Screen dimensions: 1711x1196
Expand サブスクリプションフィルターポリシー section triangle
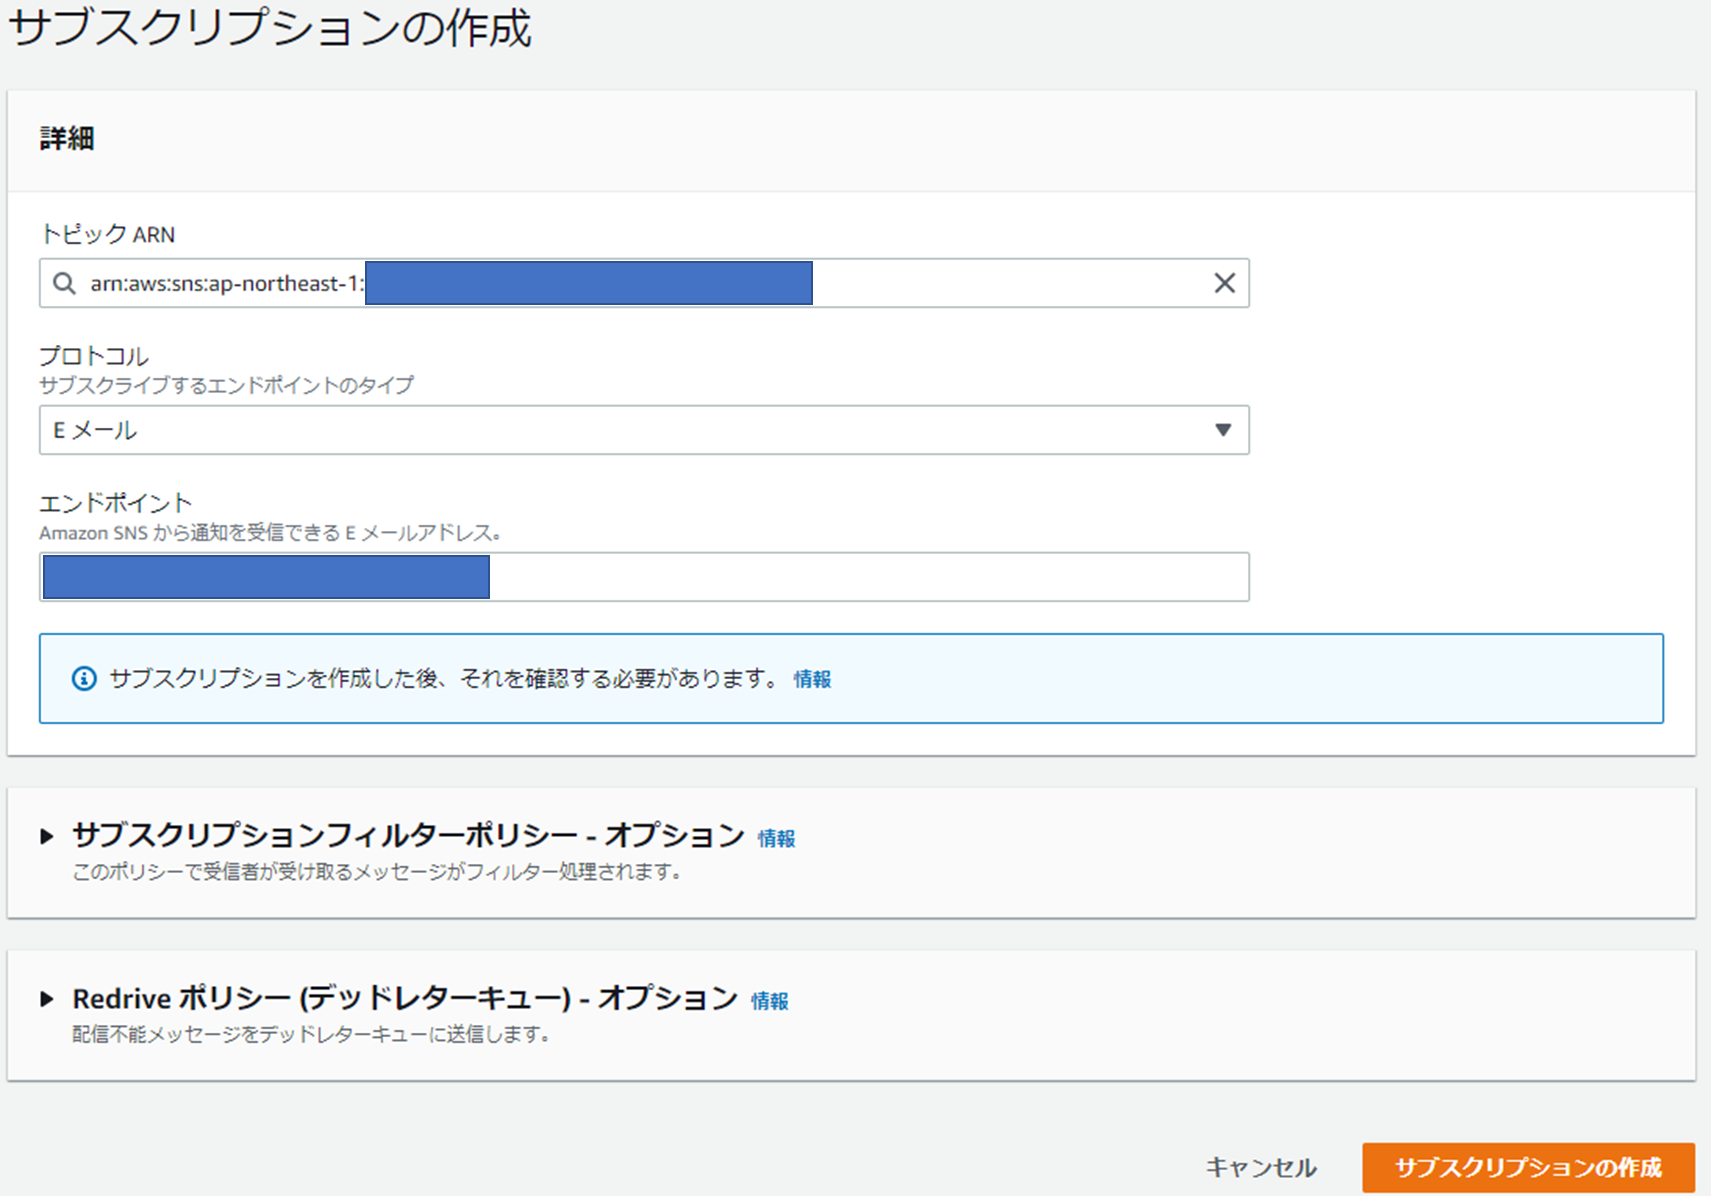(46, 836)
